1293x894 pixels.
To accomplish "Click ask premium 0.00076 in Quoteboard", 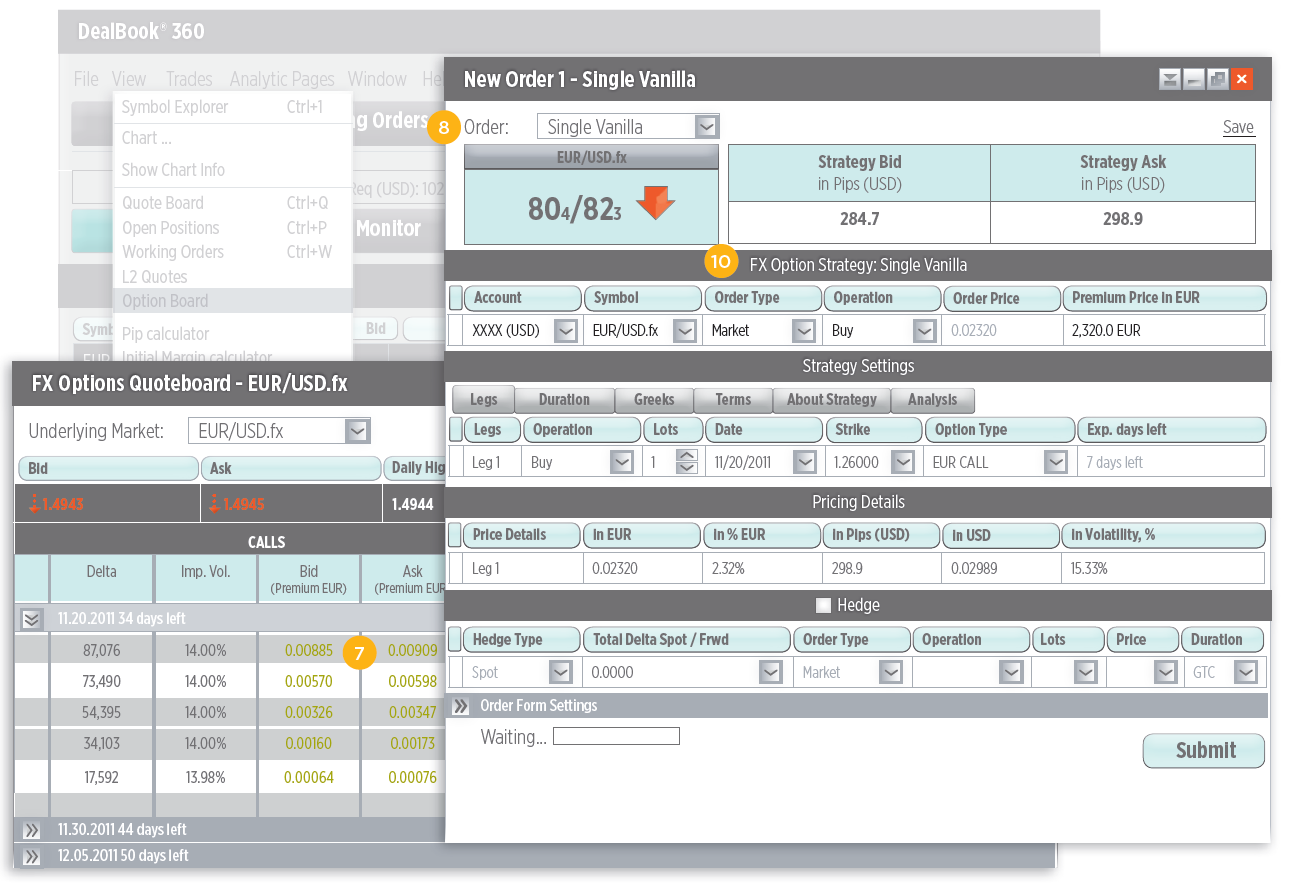I will pos(413,777).
